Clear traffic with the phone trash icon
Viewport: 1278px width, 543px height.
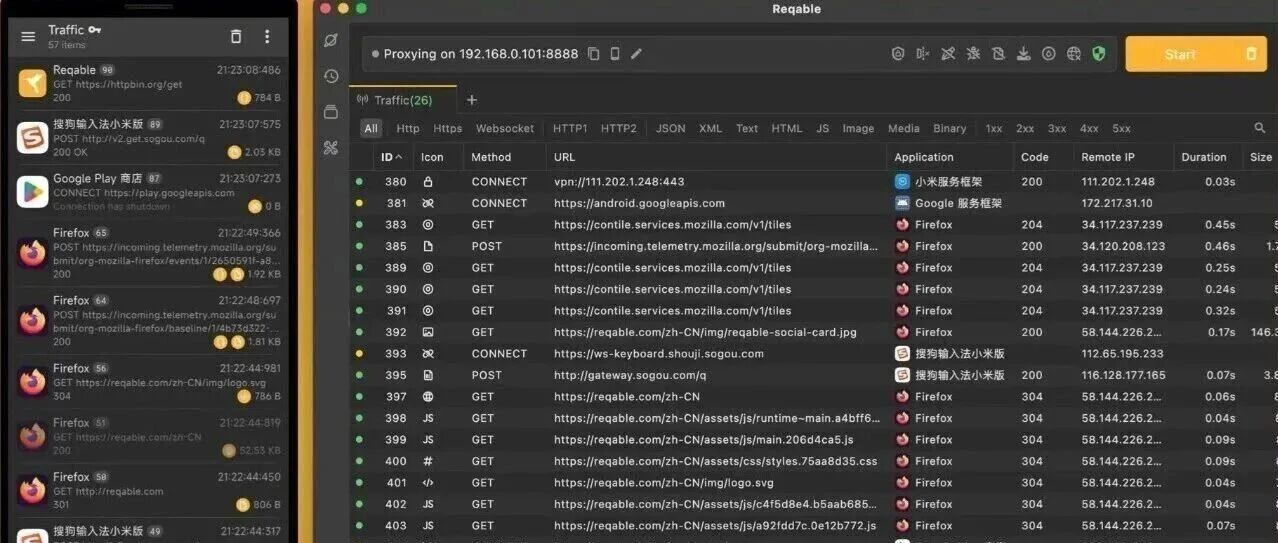tap(236, 36)
